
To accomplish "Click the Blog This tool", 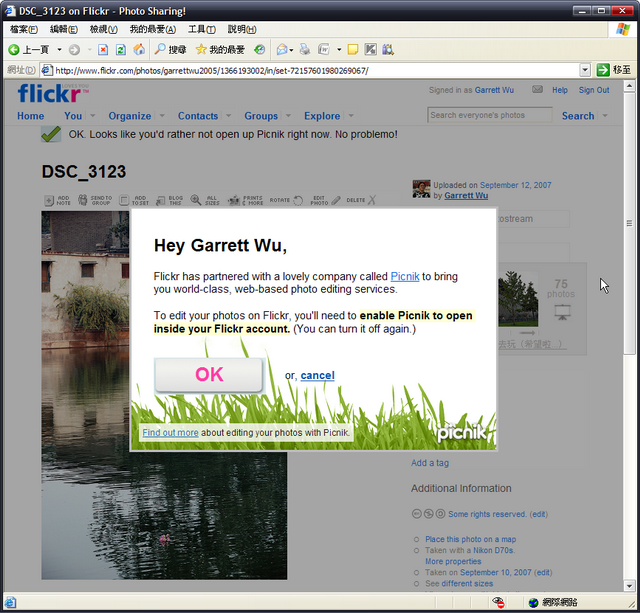I will [x=169, y=200].
